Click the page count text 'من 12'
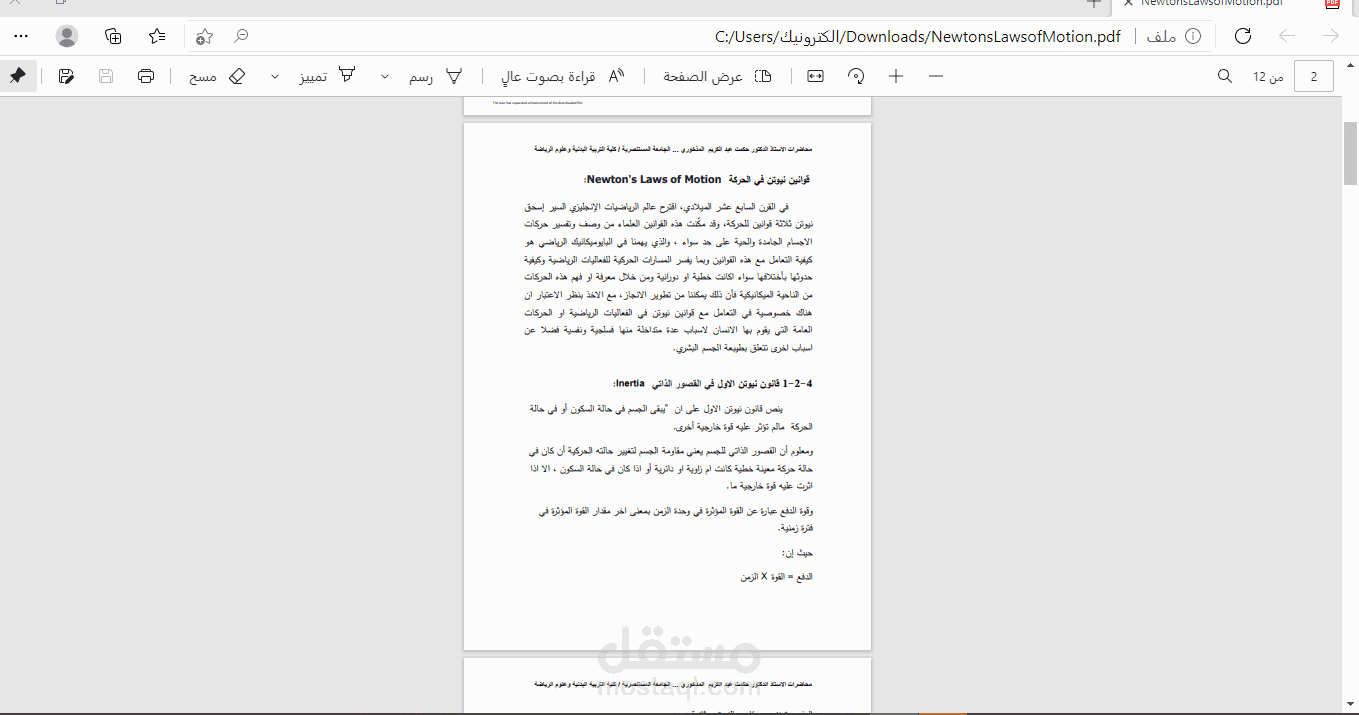This screenshot has width=1359, height=715. [x=1268, y=77]
